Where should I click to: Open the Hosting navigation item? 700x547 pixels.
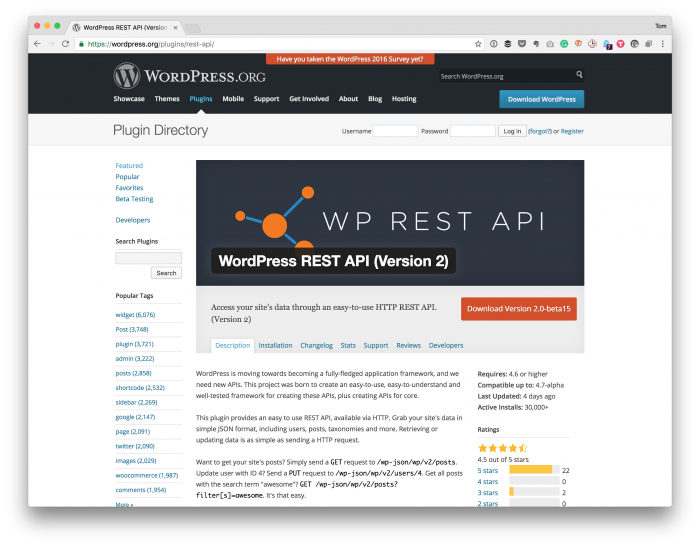point(404,99)
